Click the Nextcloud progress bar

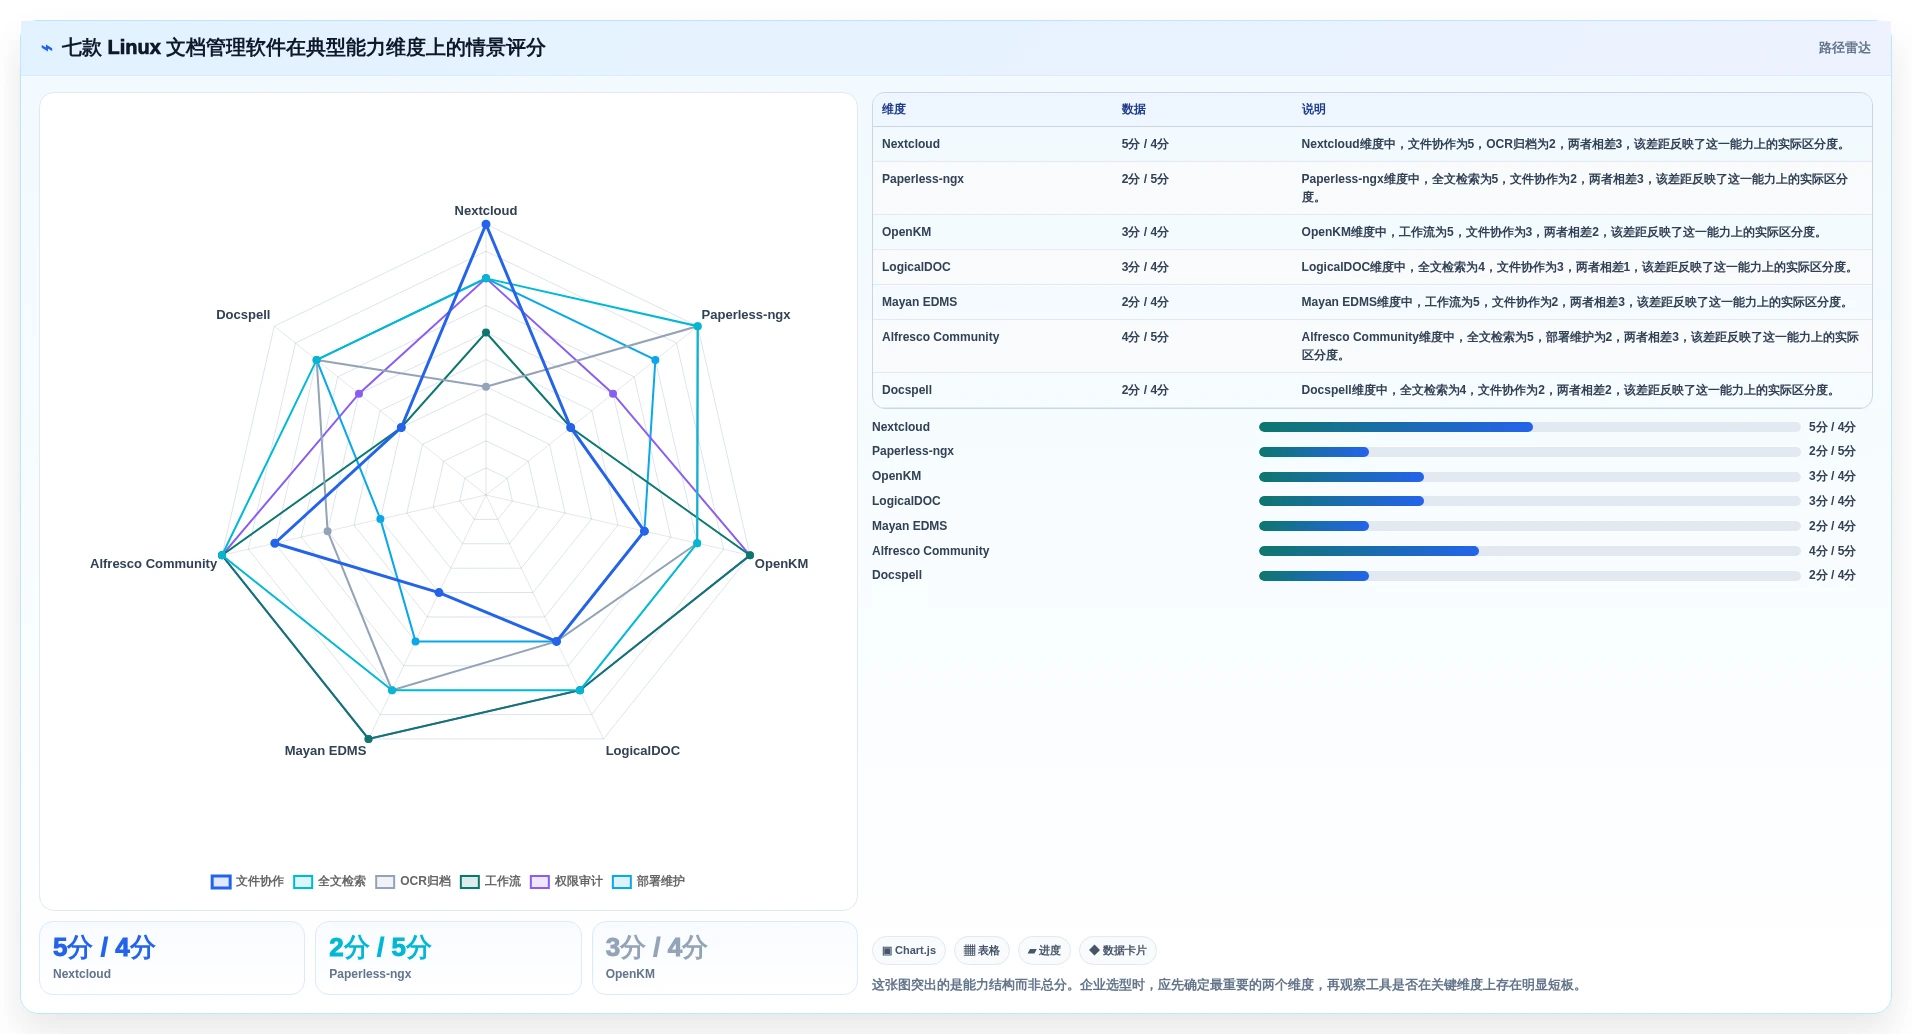coord(1529,427)
